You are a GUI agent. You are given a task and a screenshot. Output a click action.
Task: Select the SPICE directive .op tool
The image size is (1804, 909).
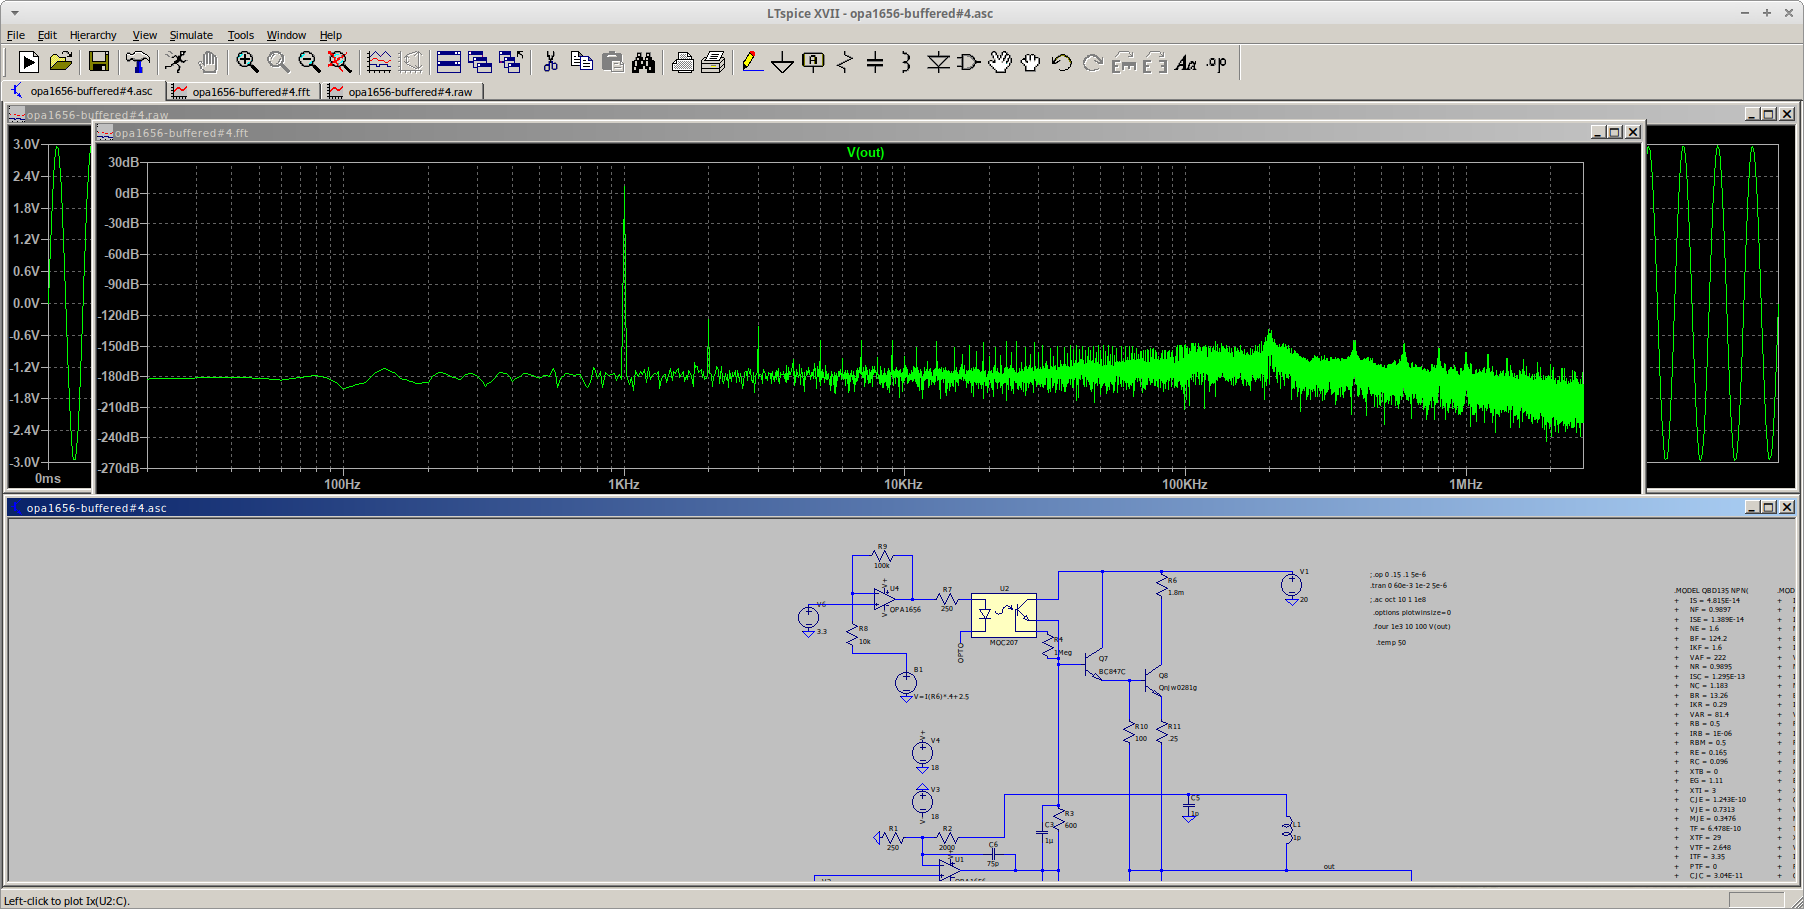pyautogui.click(x=1217, y=62)
